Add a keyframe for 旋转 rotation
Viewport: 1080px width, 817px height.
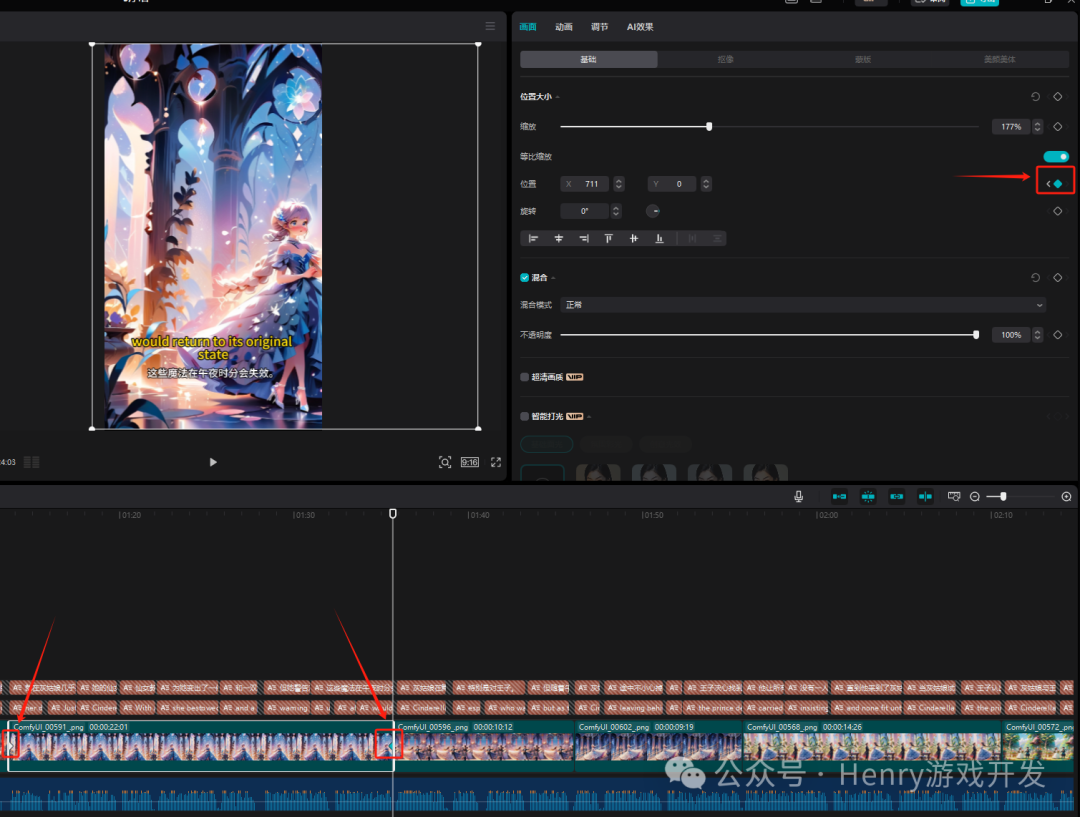coord(1057,211)
